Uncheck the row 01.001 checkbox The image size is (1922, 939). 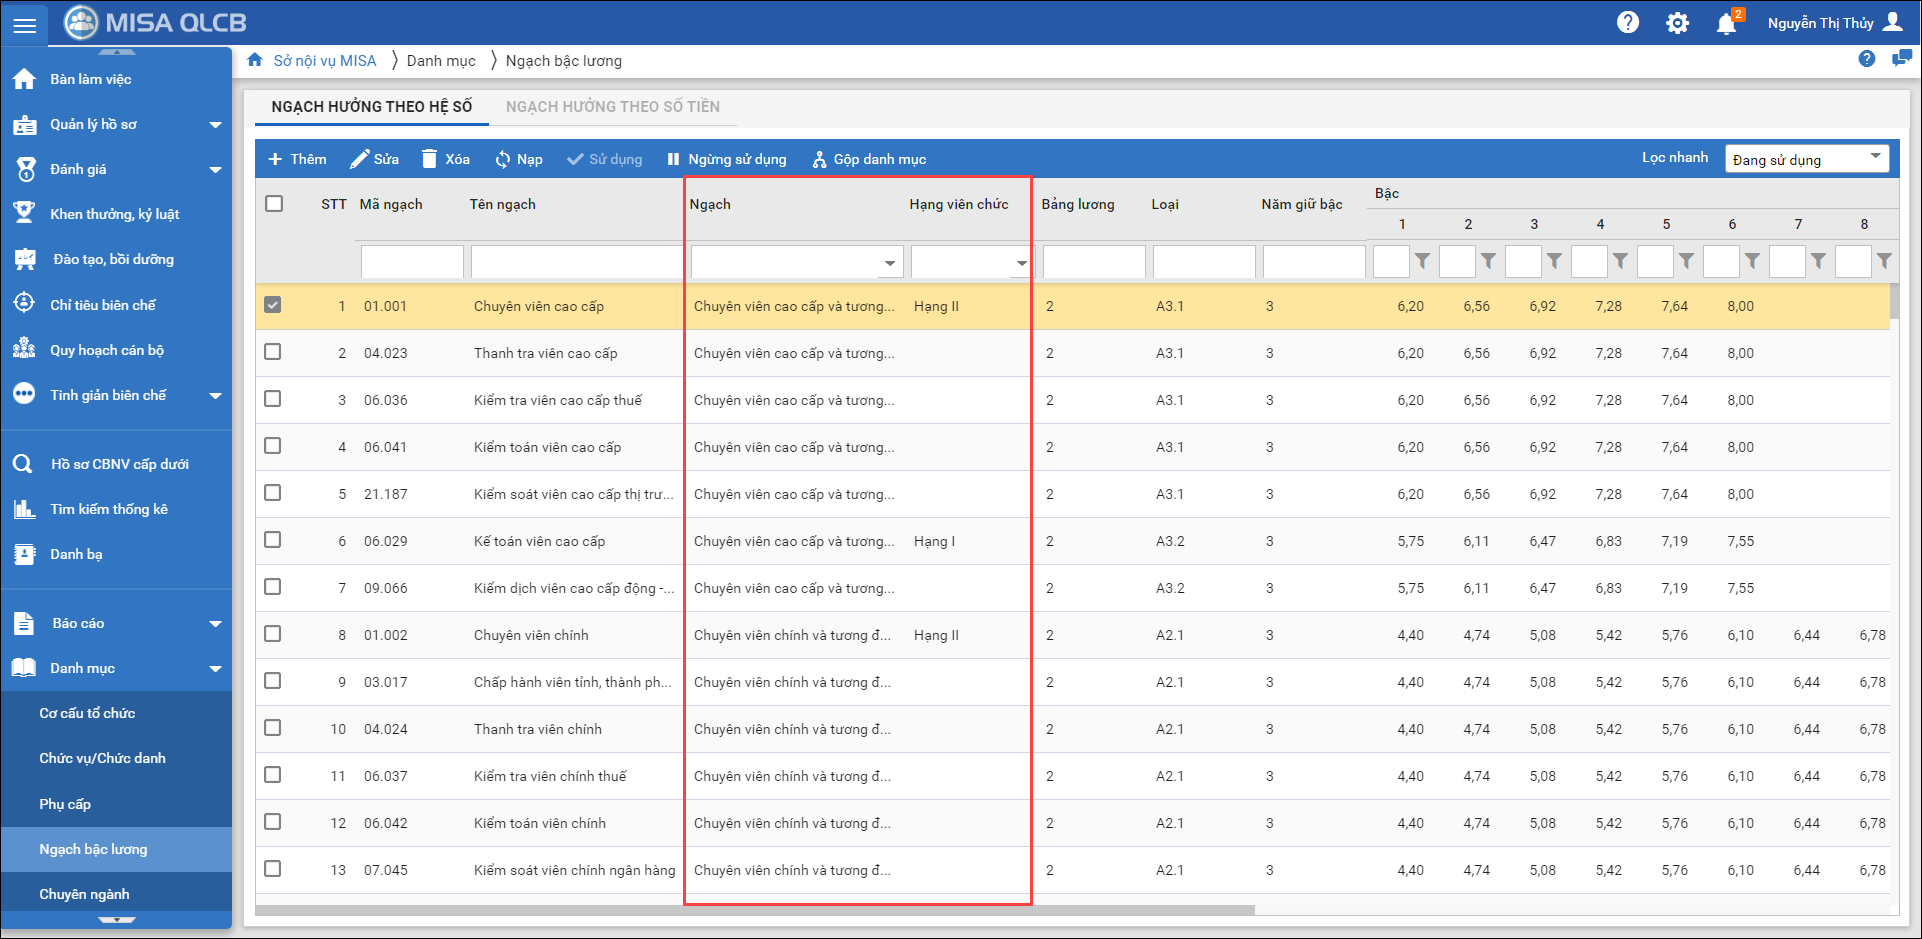tap(273, 305)
